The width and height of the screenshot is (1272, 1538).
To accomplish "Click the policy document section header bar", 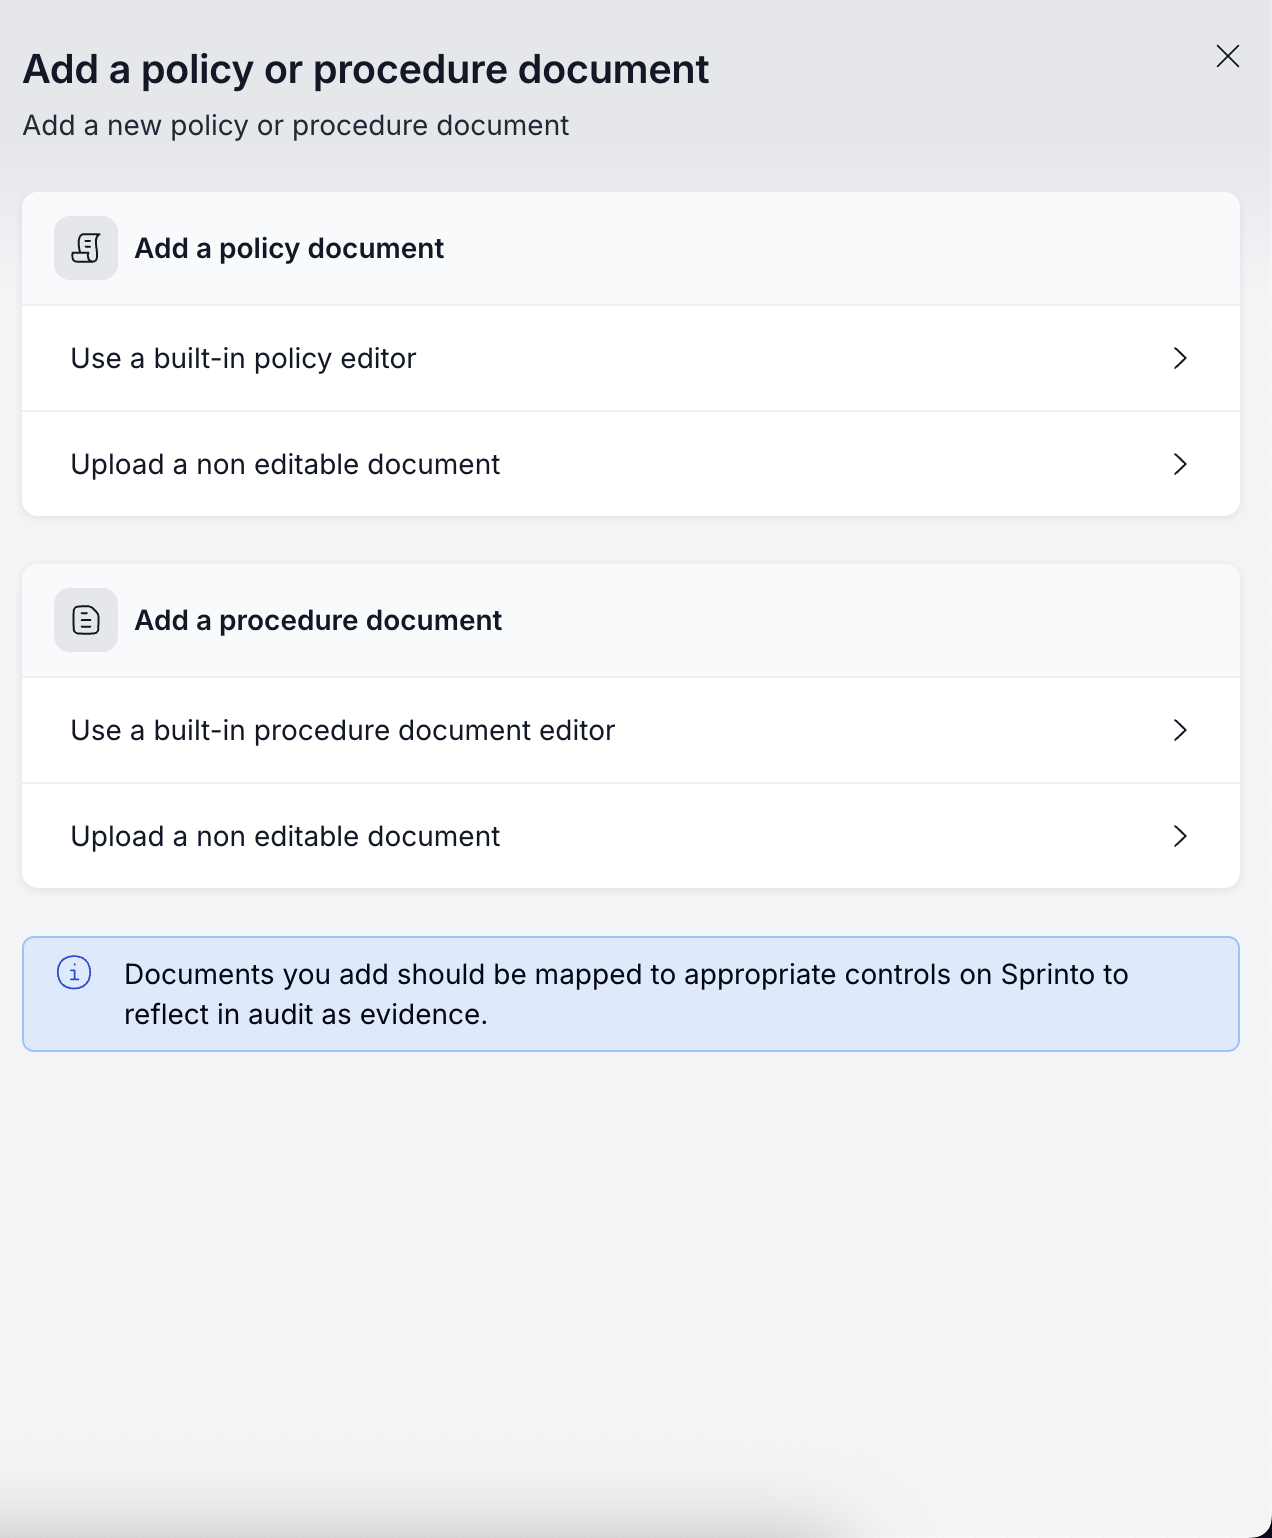I will (800, 248).
